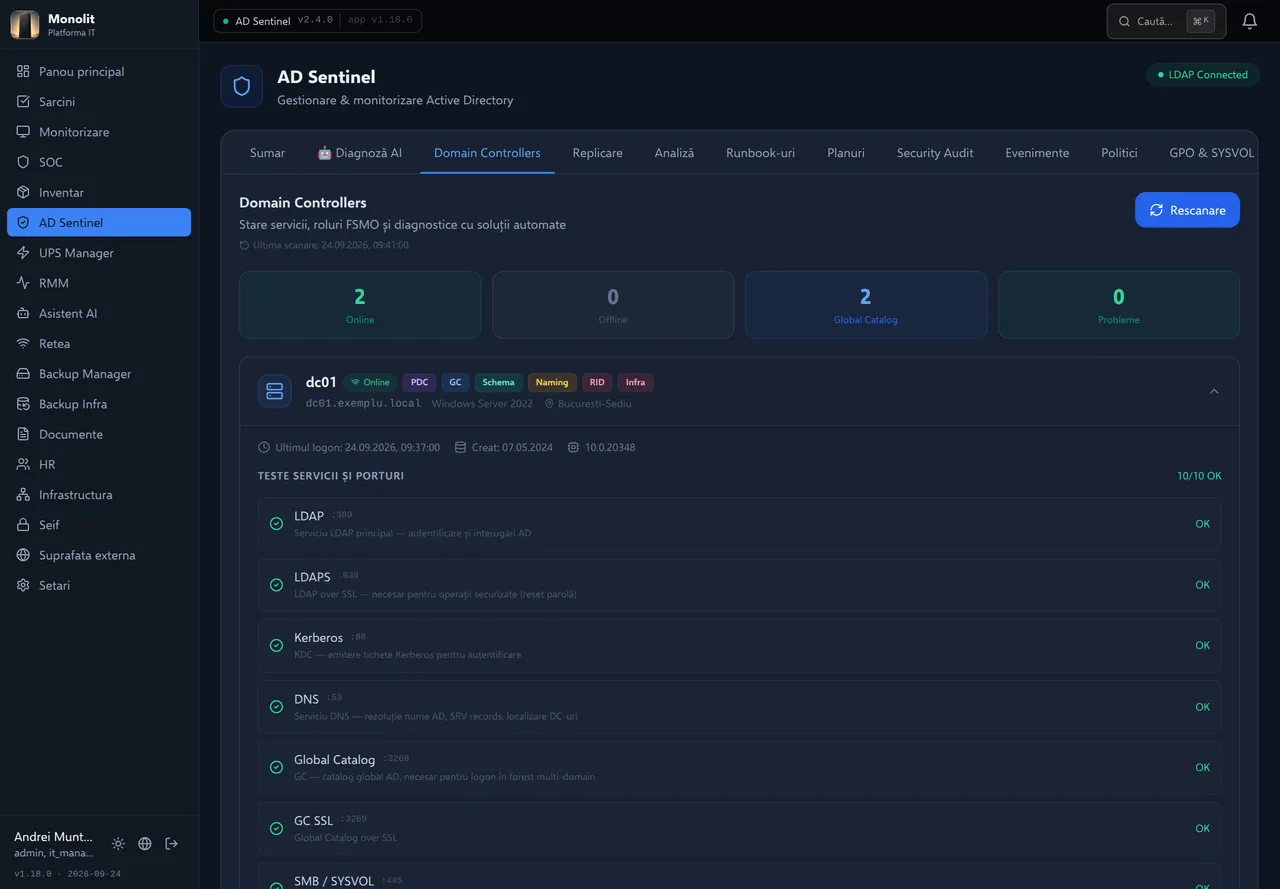
Task: Click Andrei Munt... user profile name
Action: [53, 837]
